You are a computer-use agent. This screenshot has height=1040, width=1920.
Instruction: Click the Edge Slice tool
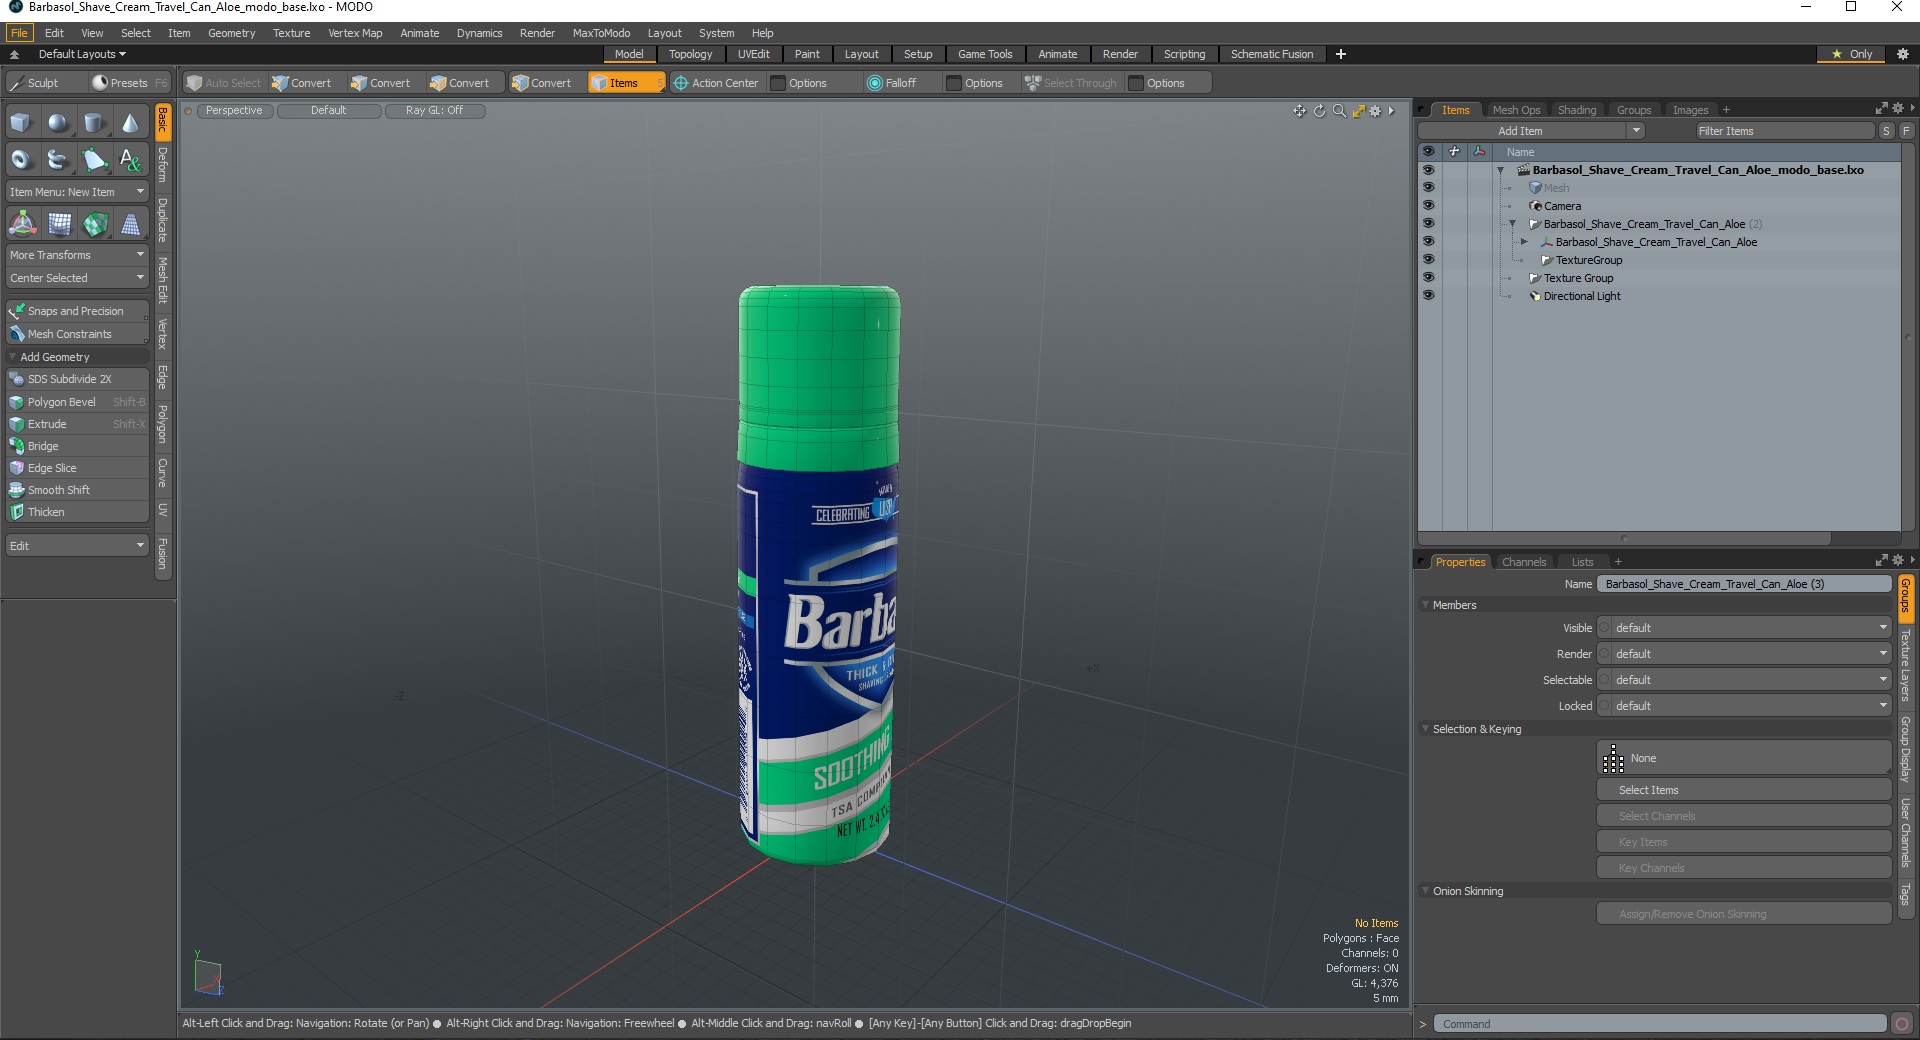coord(77,468)
